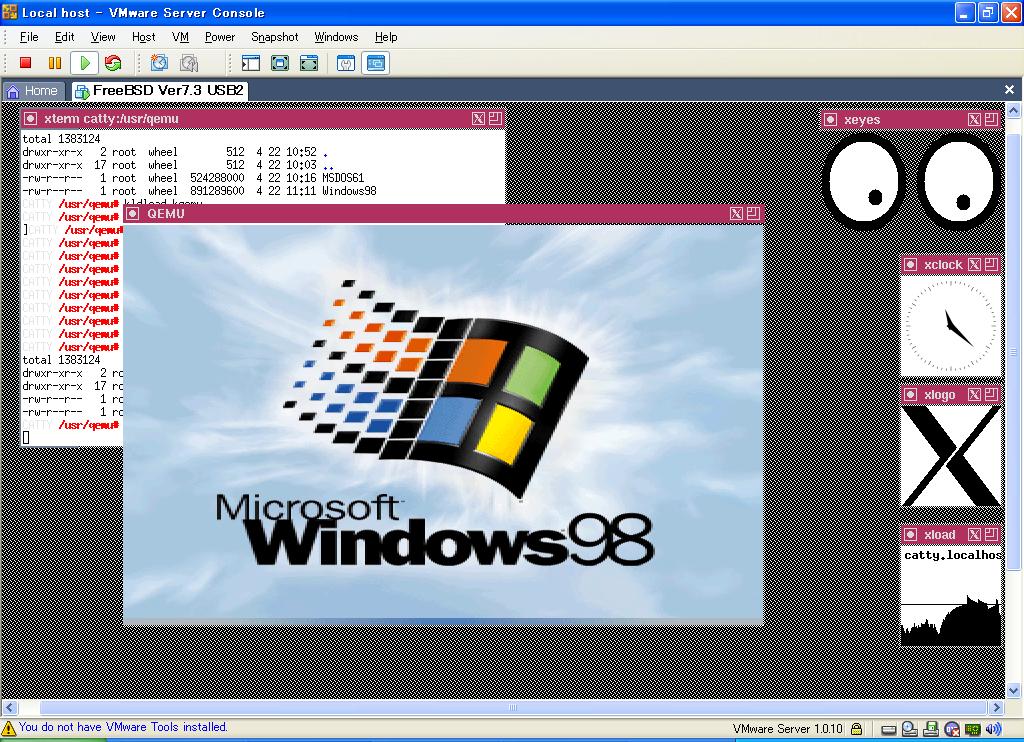Click the resize button on the xterm title bar
The image size is (1024, 742).
tap(496, 118)
